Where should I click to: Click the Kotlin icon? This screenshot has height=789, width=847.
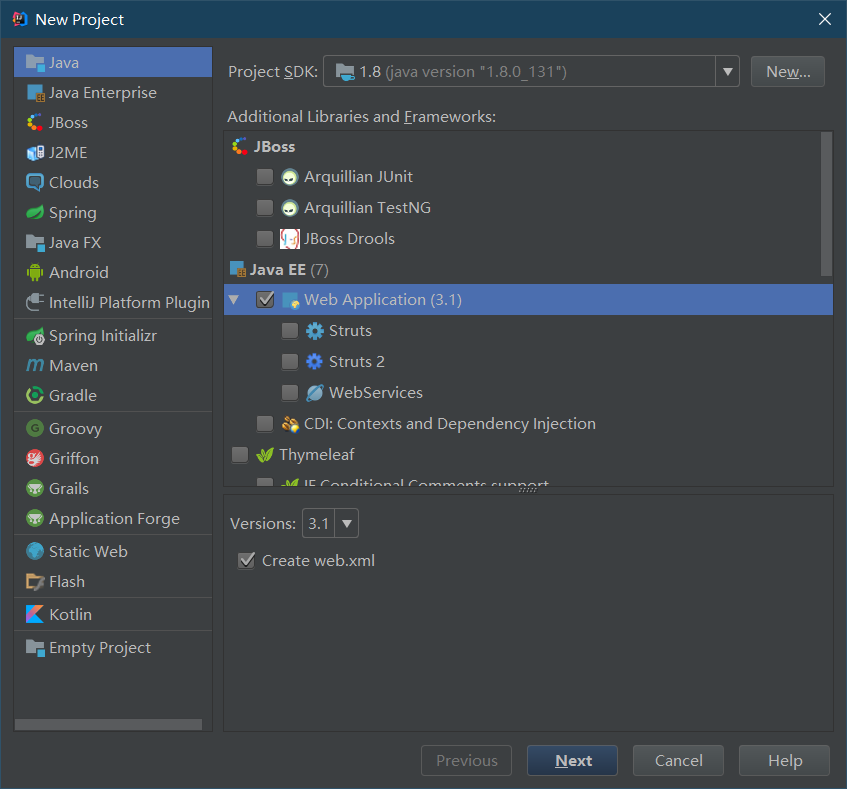[35, 615]
